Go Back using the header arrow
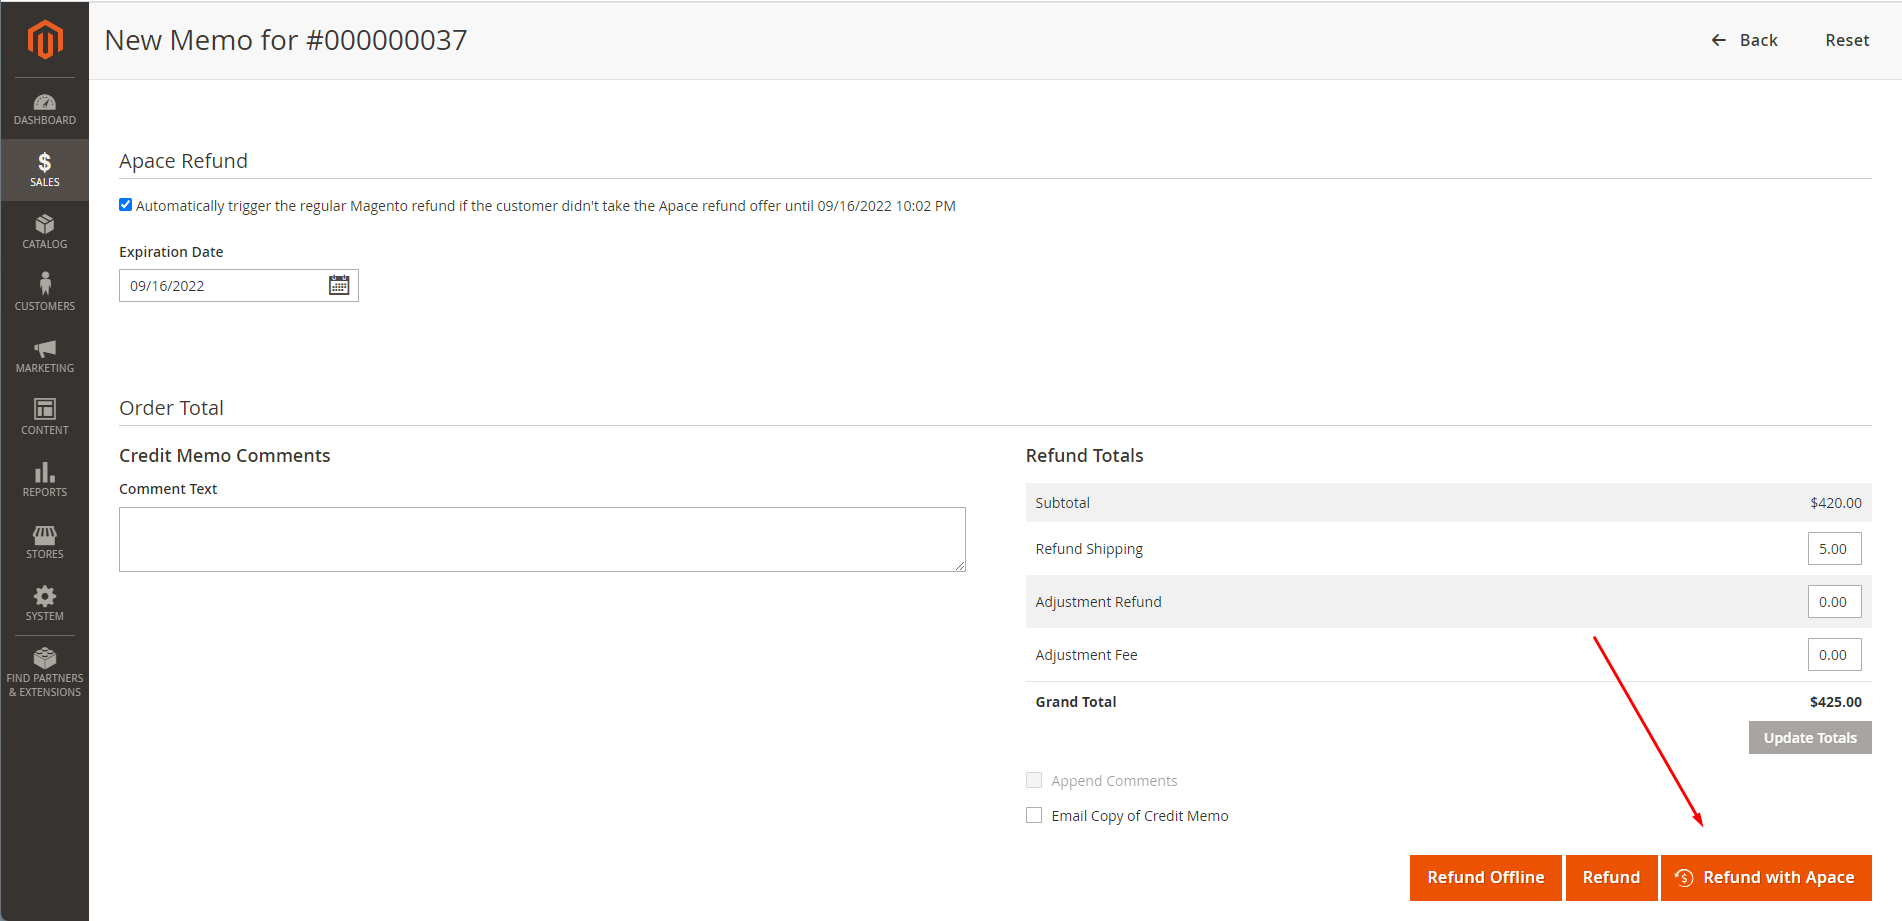Screen dimensions: 1902x921 (1744, 40)
